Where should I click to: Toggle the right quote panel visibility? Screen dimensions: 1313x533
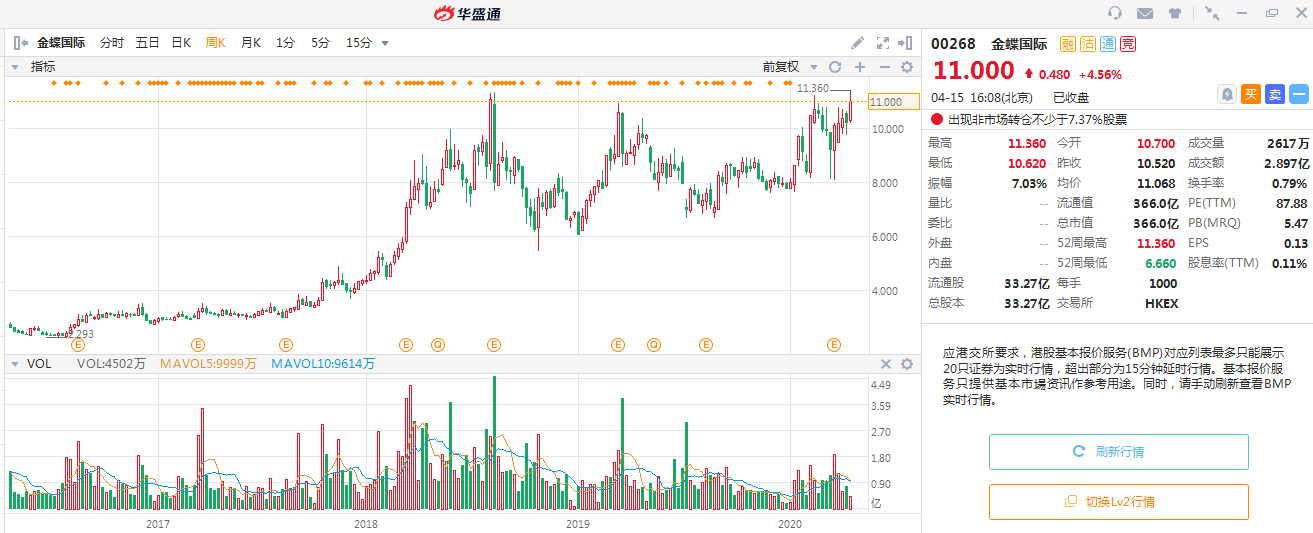pos(905,43)
